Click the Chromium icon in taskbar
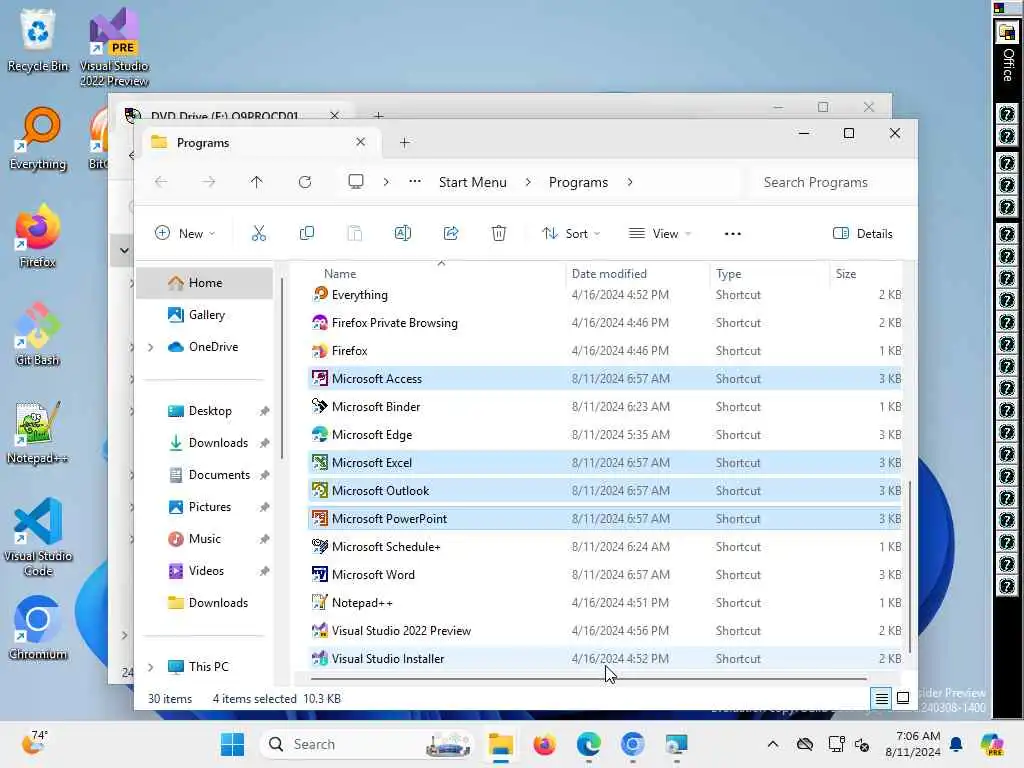1024x768 pixels. coord(632,744)
